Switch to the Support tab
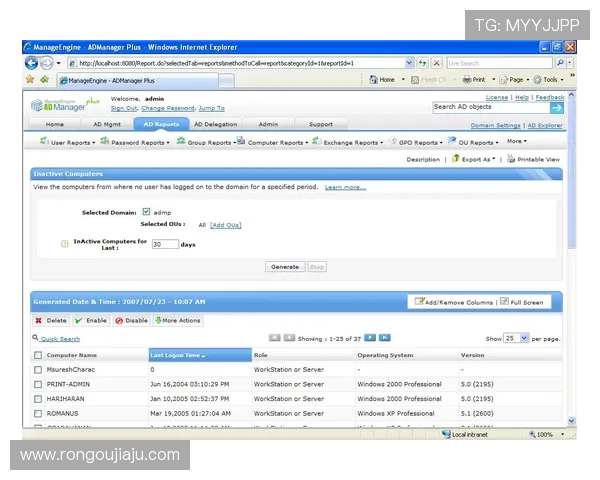 click(321, 124)
